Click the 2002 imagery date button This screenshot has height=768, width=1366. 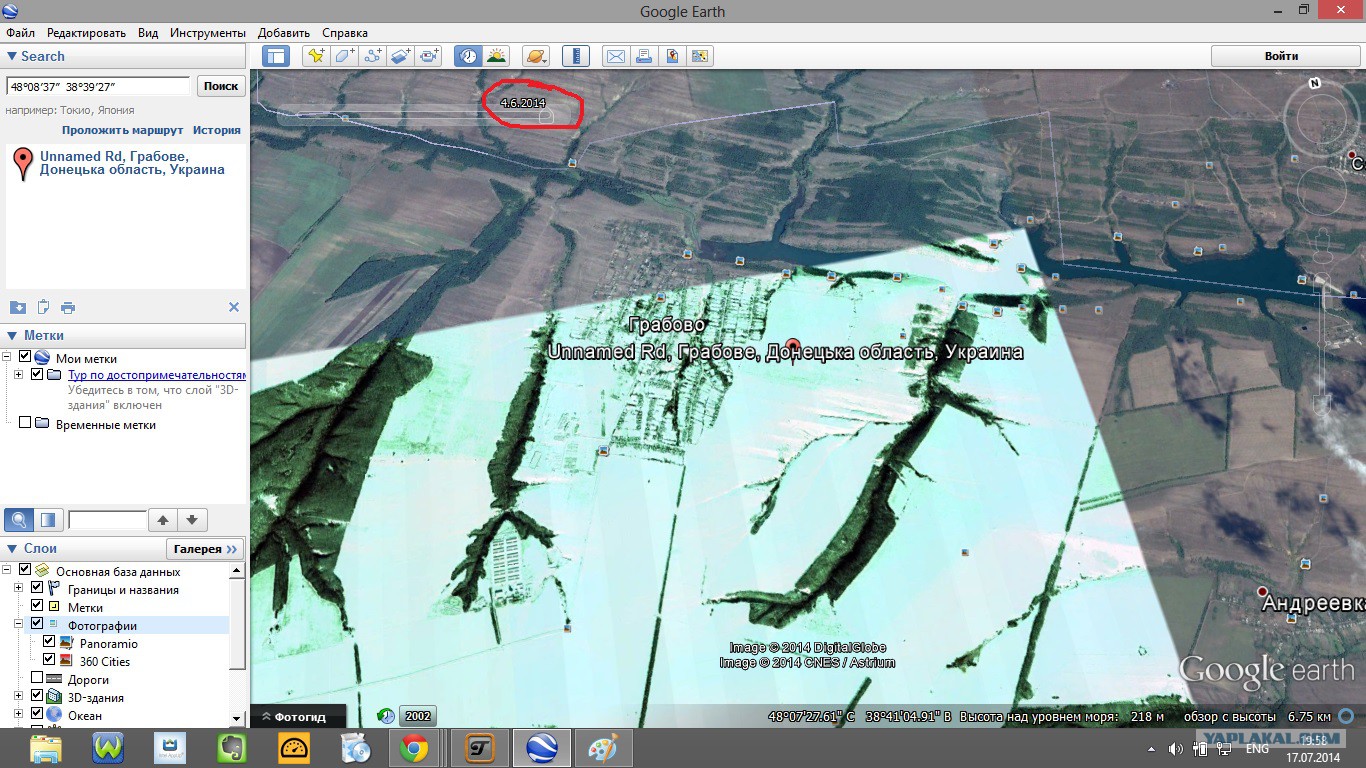[418, 716]
